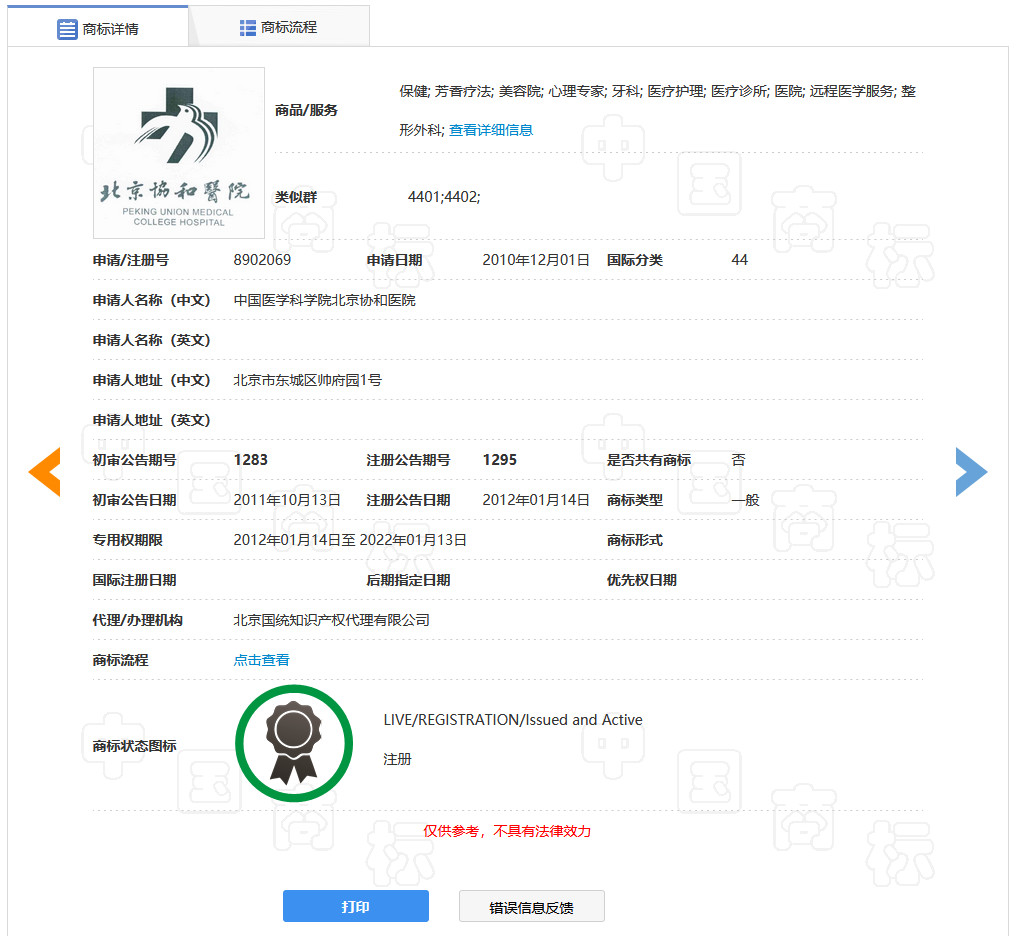Go to next trademark with blue arrow
The height and width of the screenshot is (936, 1016).
[971, 472]
